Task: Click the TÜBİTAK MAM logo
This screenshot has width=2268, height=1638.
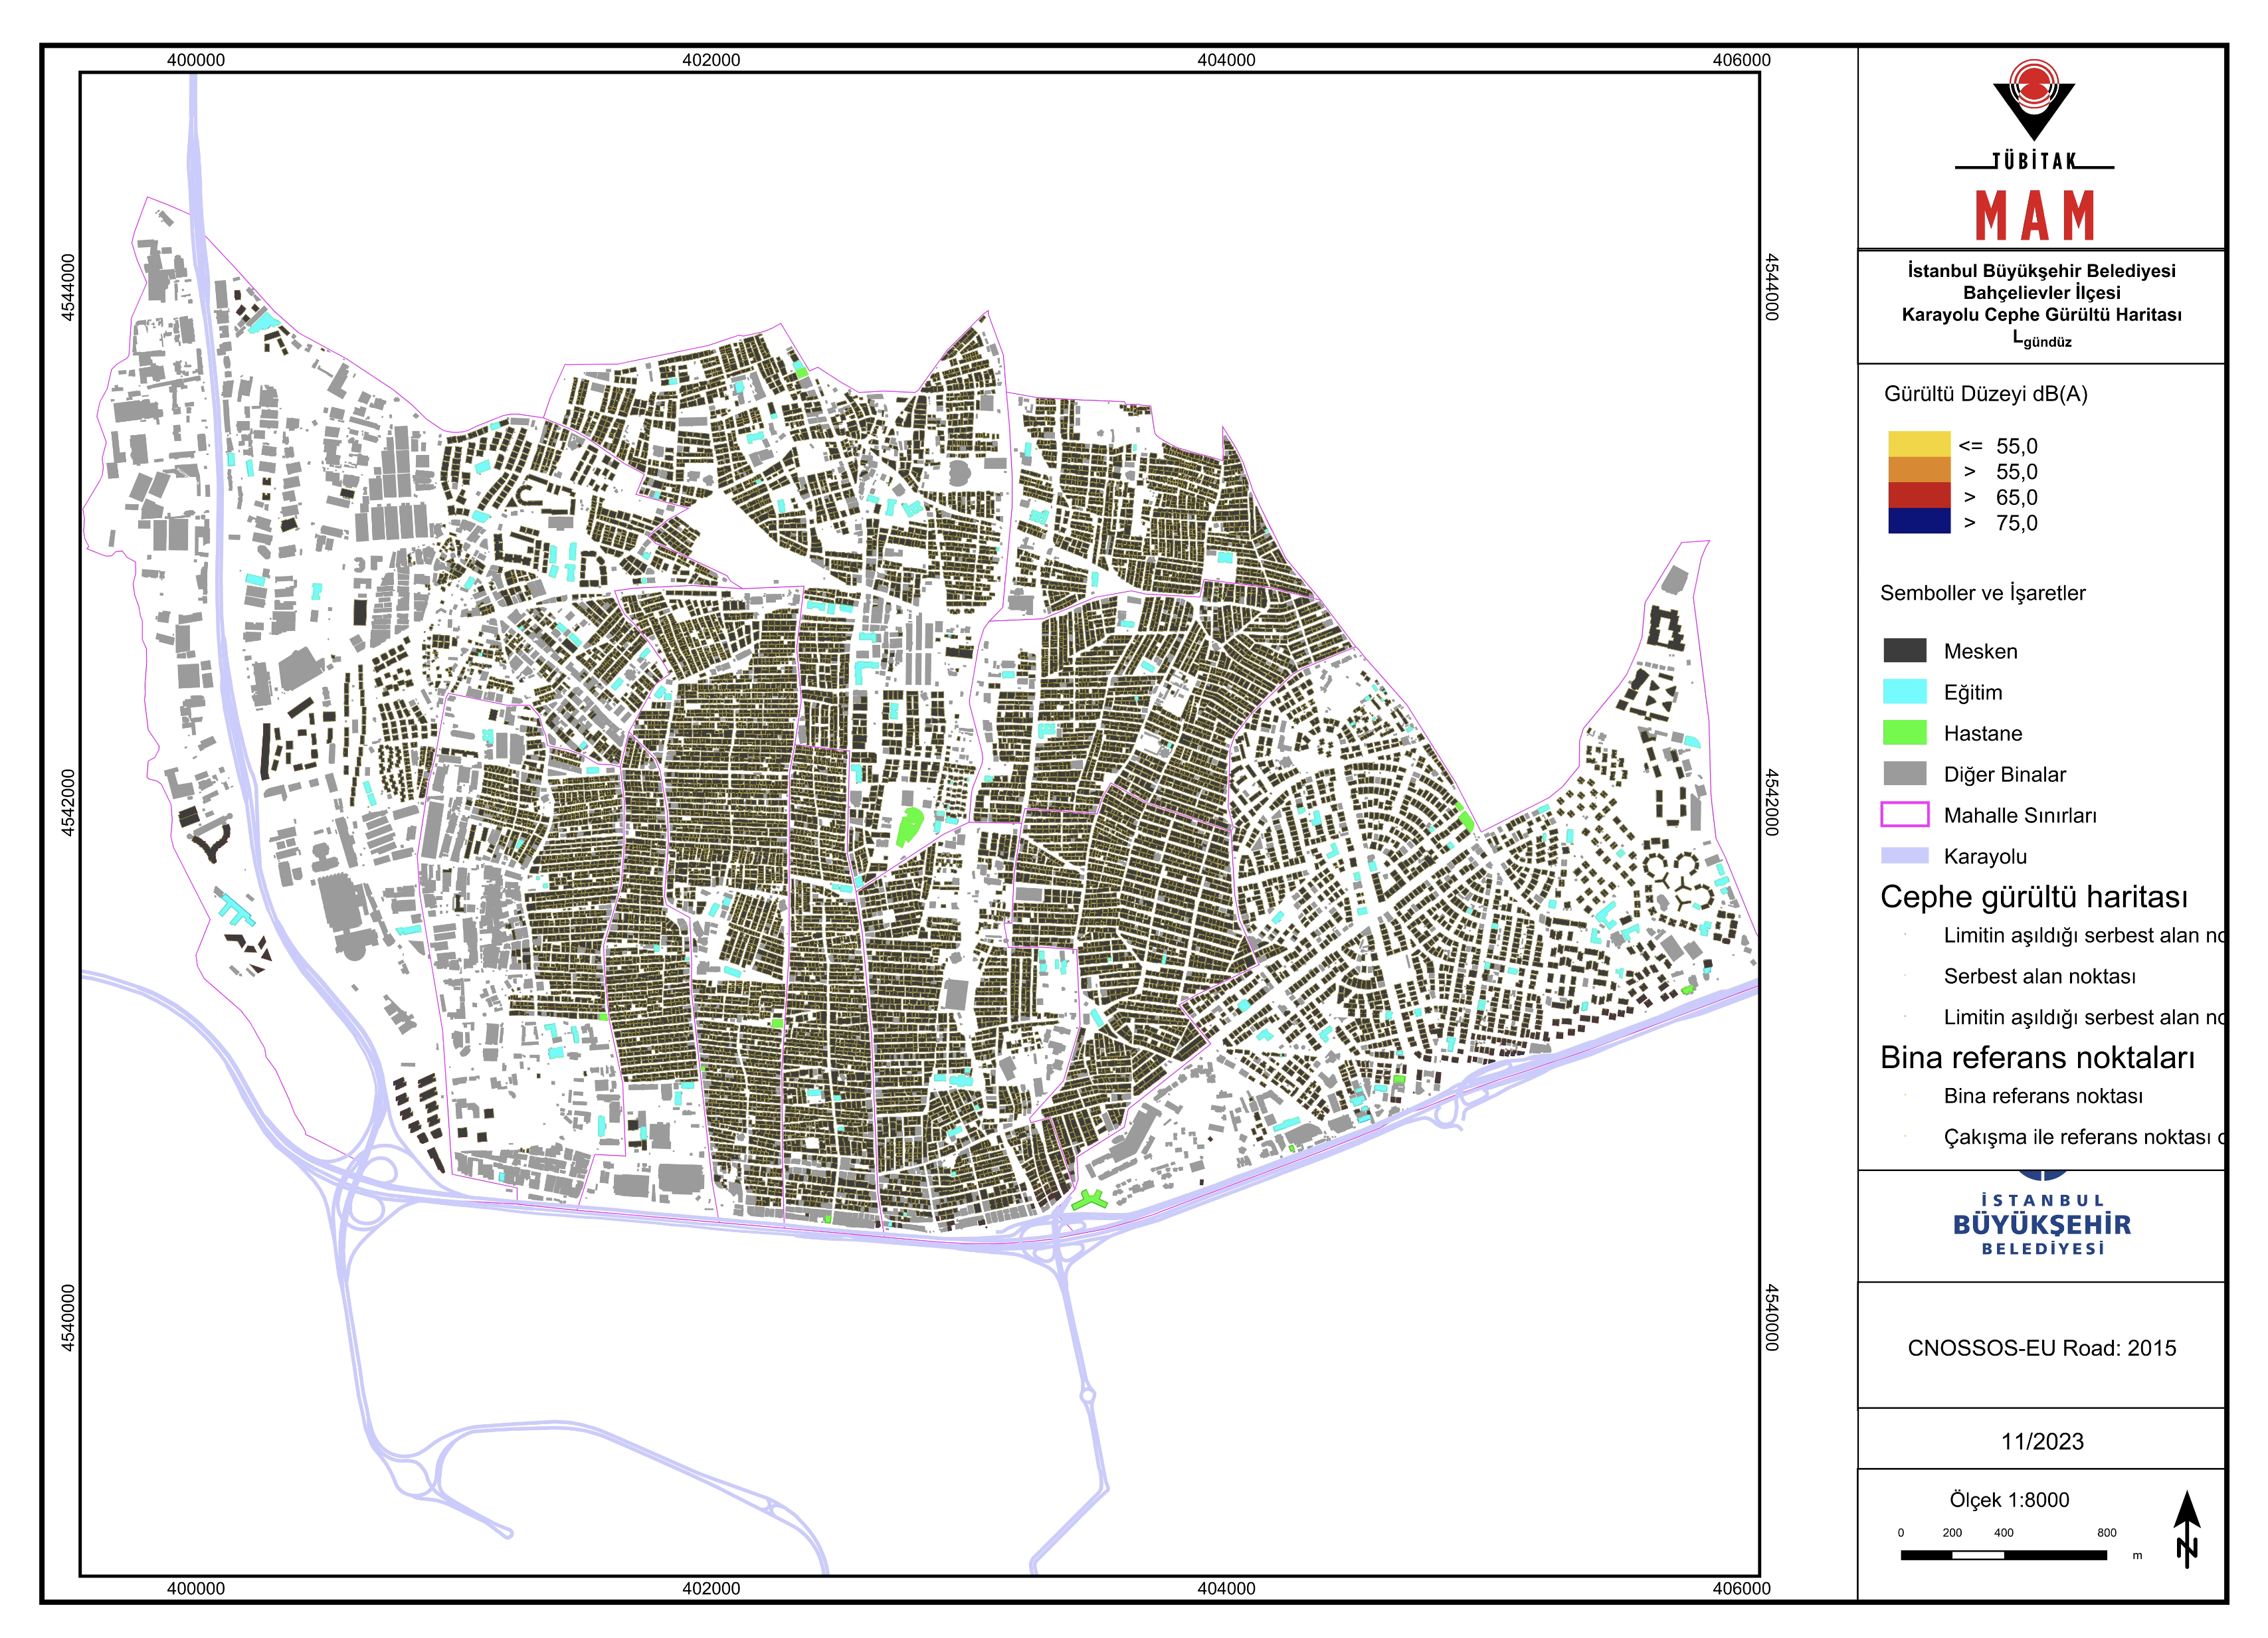Action: point(2034,150)
